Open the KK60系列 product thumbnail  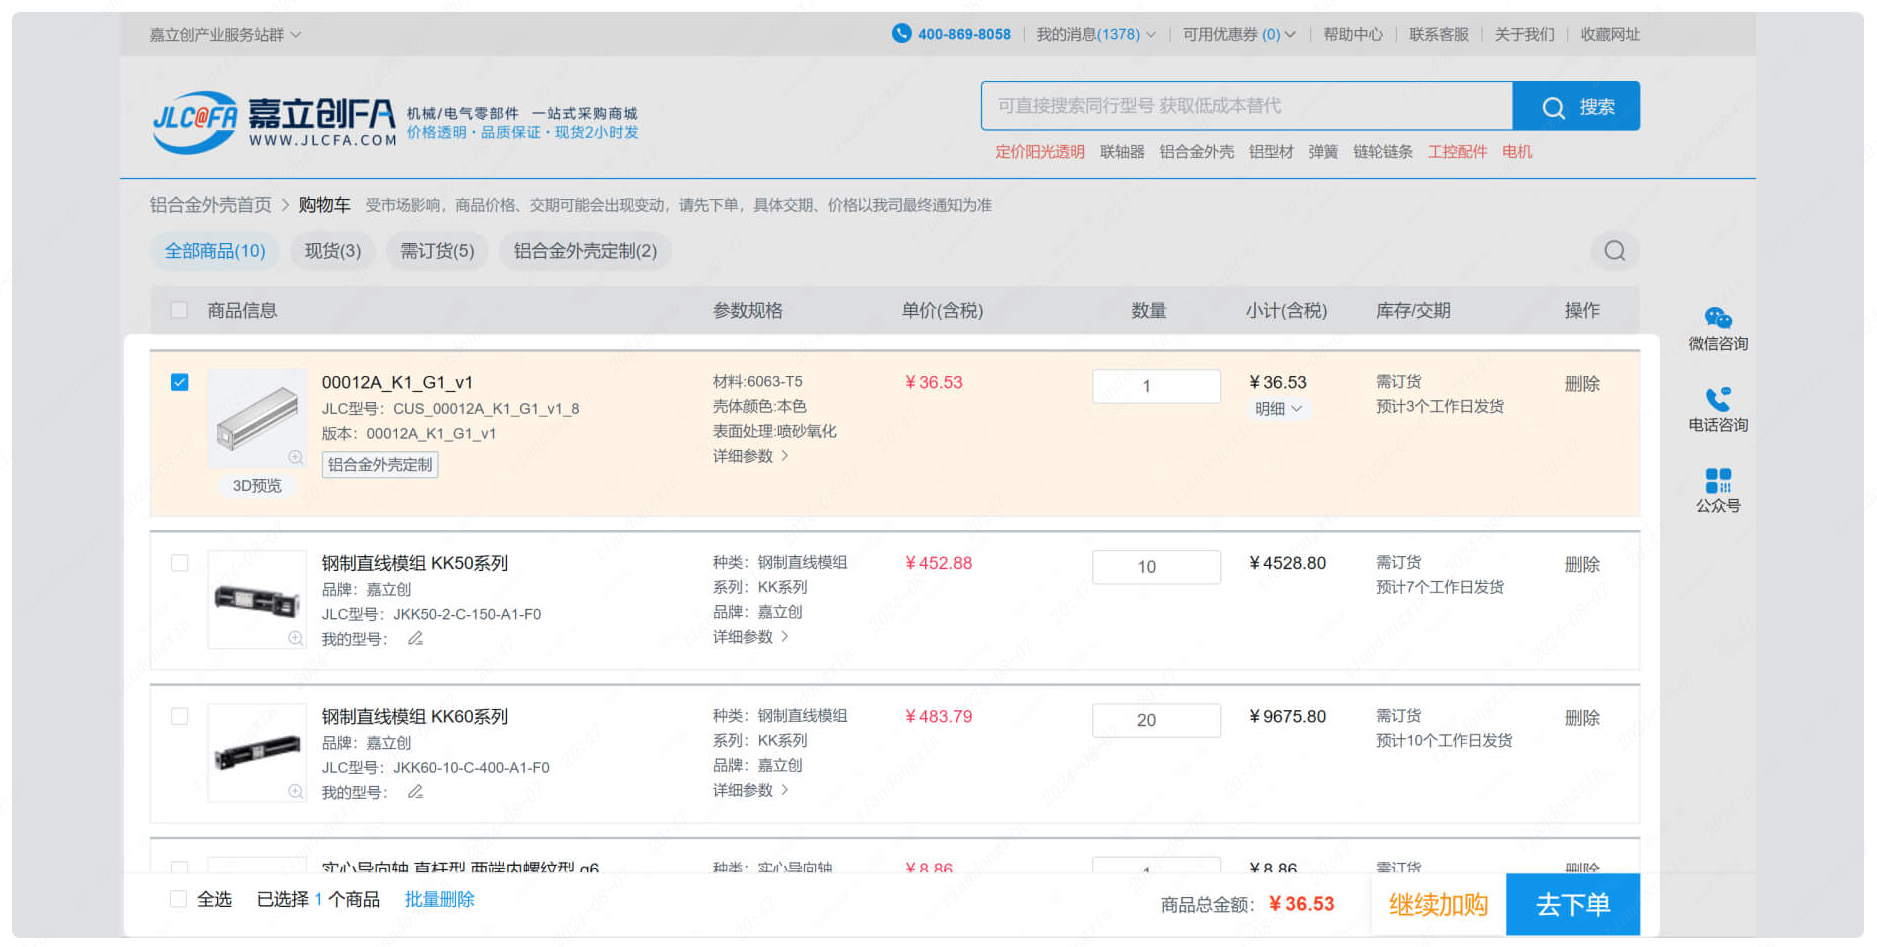[257, 752]
